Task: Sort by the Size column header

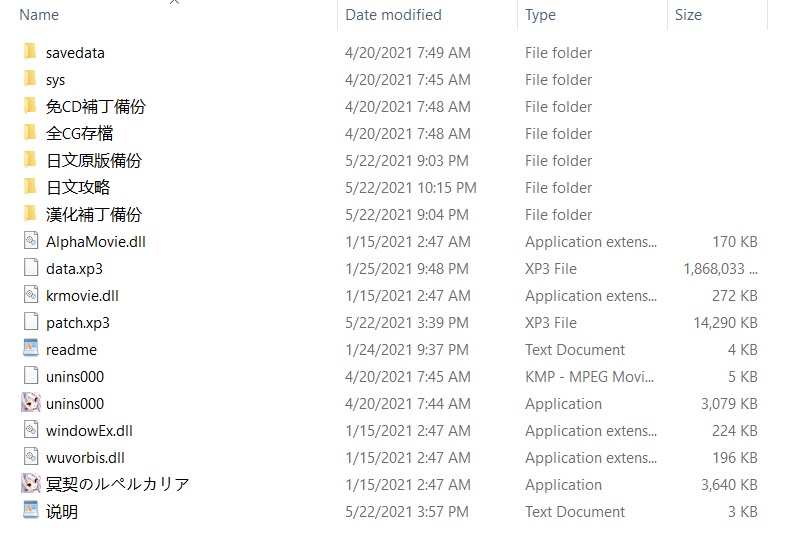Action: pyautogui.click(x=688, y=15)
